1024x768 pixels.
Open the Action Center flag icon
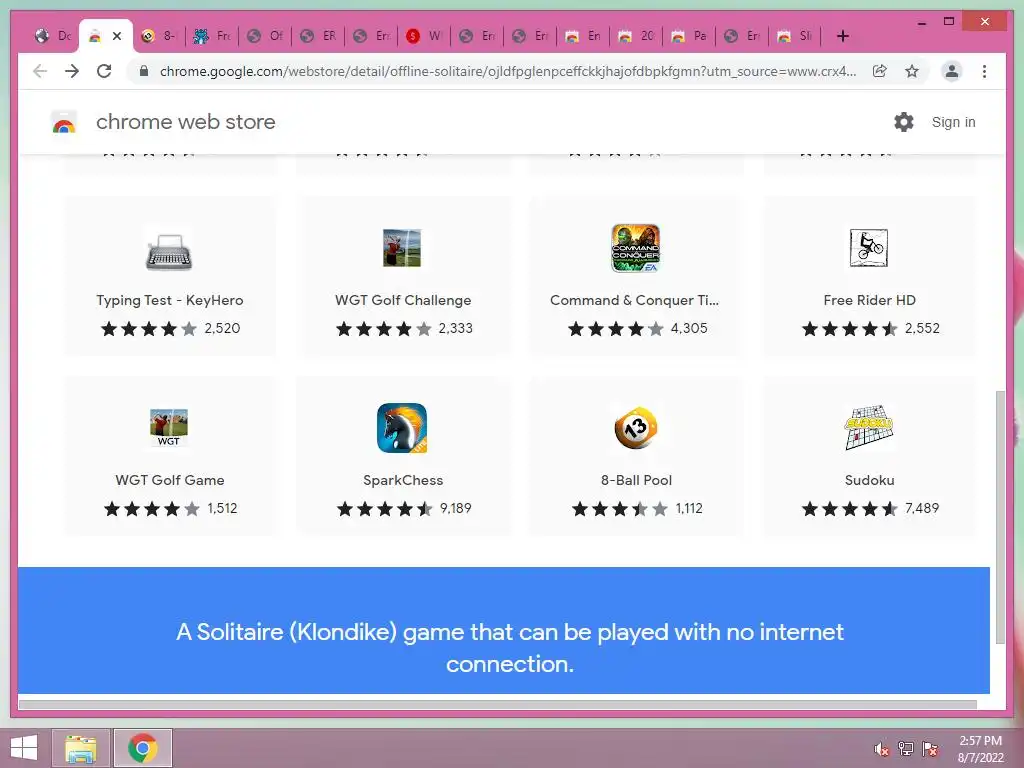tap(930, 749)
